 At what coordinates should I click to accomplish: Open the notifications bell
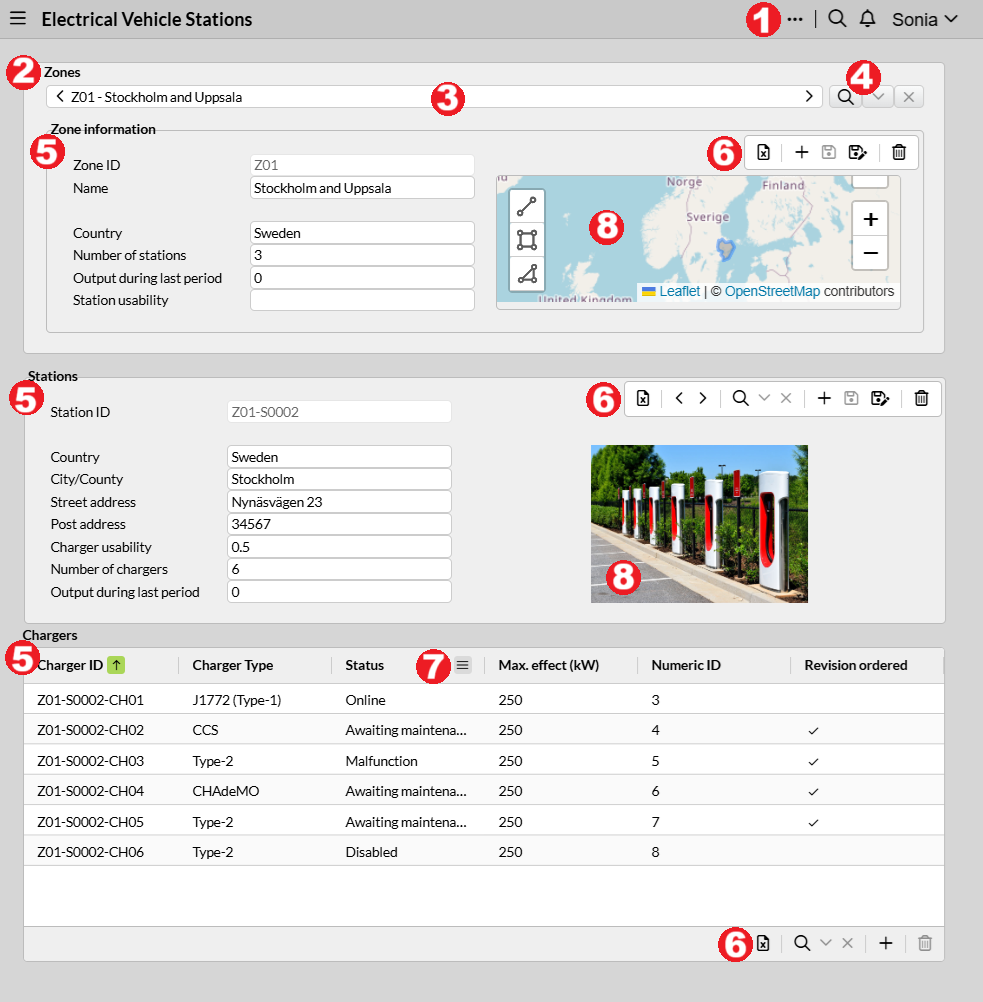click(867, 19)
